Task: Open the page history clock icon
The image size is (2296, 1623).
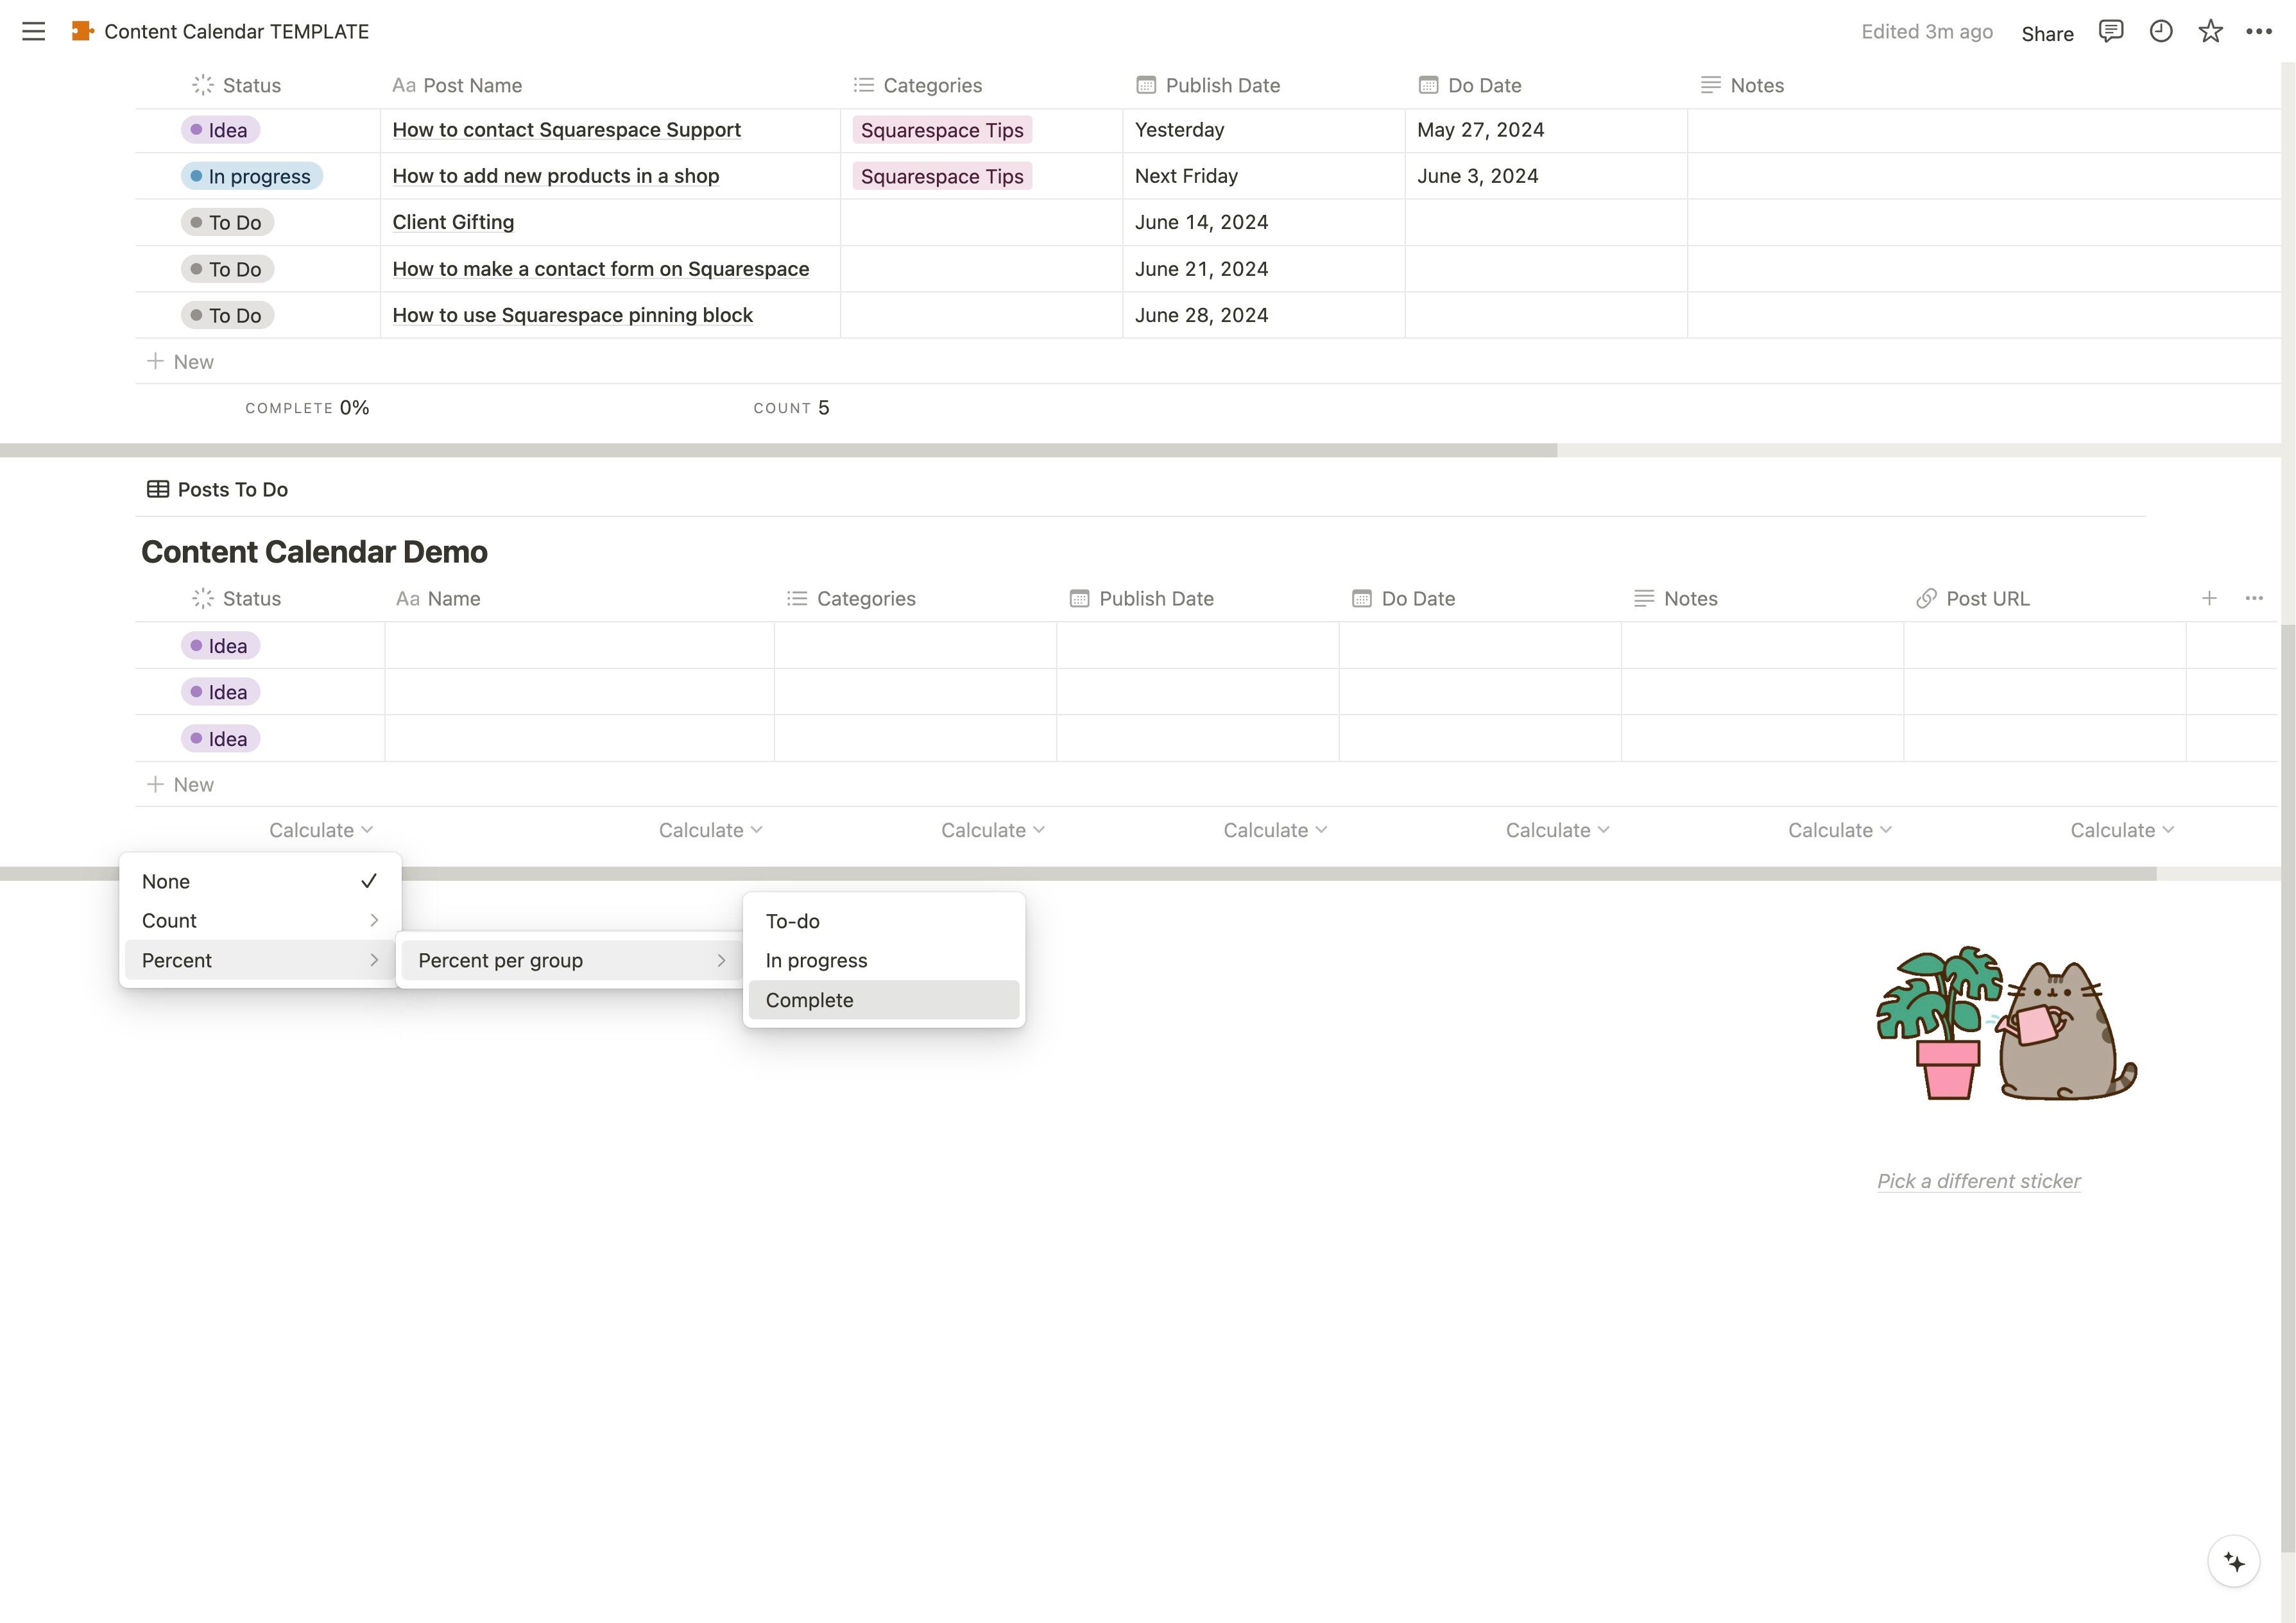Action: 2160,32
